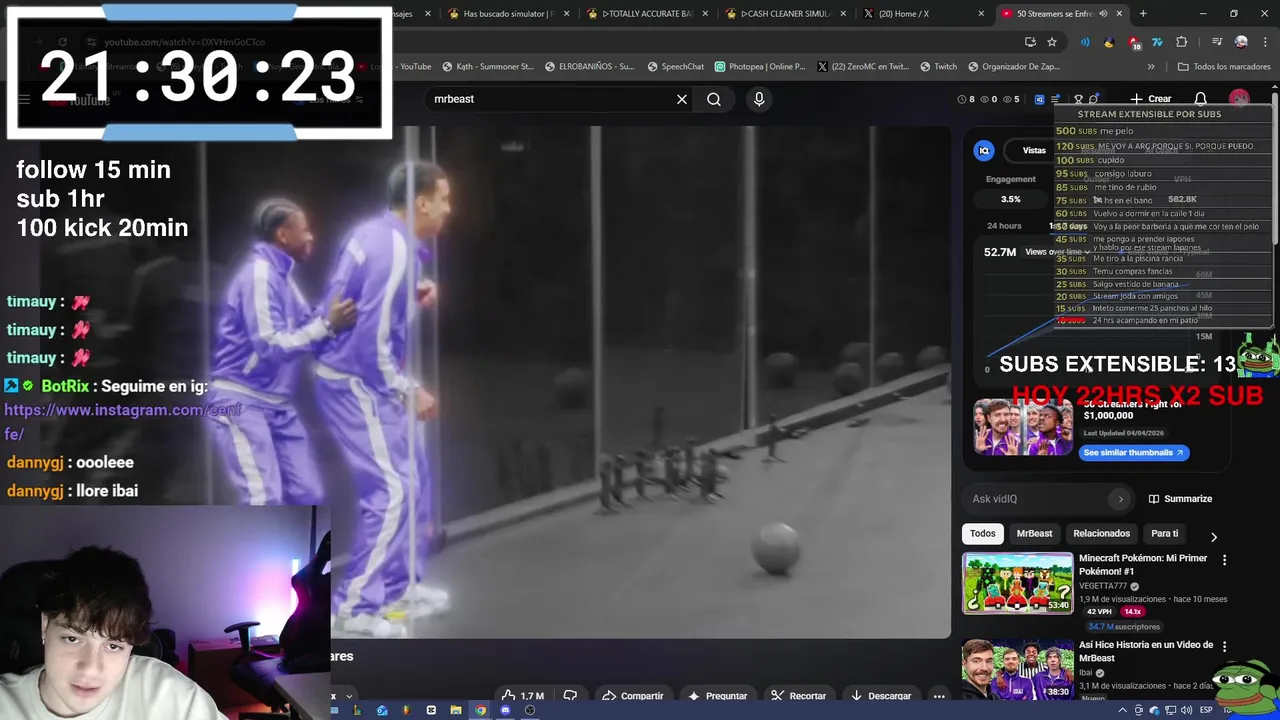Clear the mrbeast search text

[682, 99]
